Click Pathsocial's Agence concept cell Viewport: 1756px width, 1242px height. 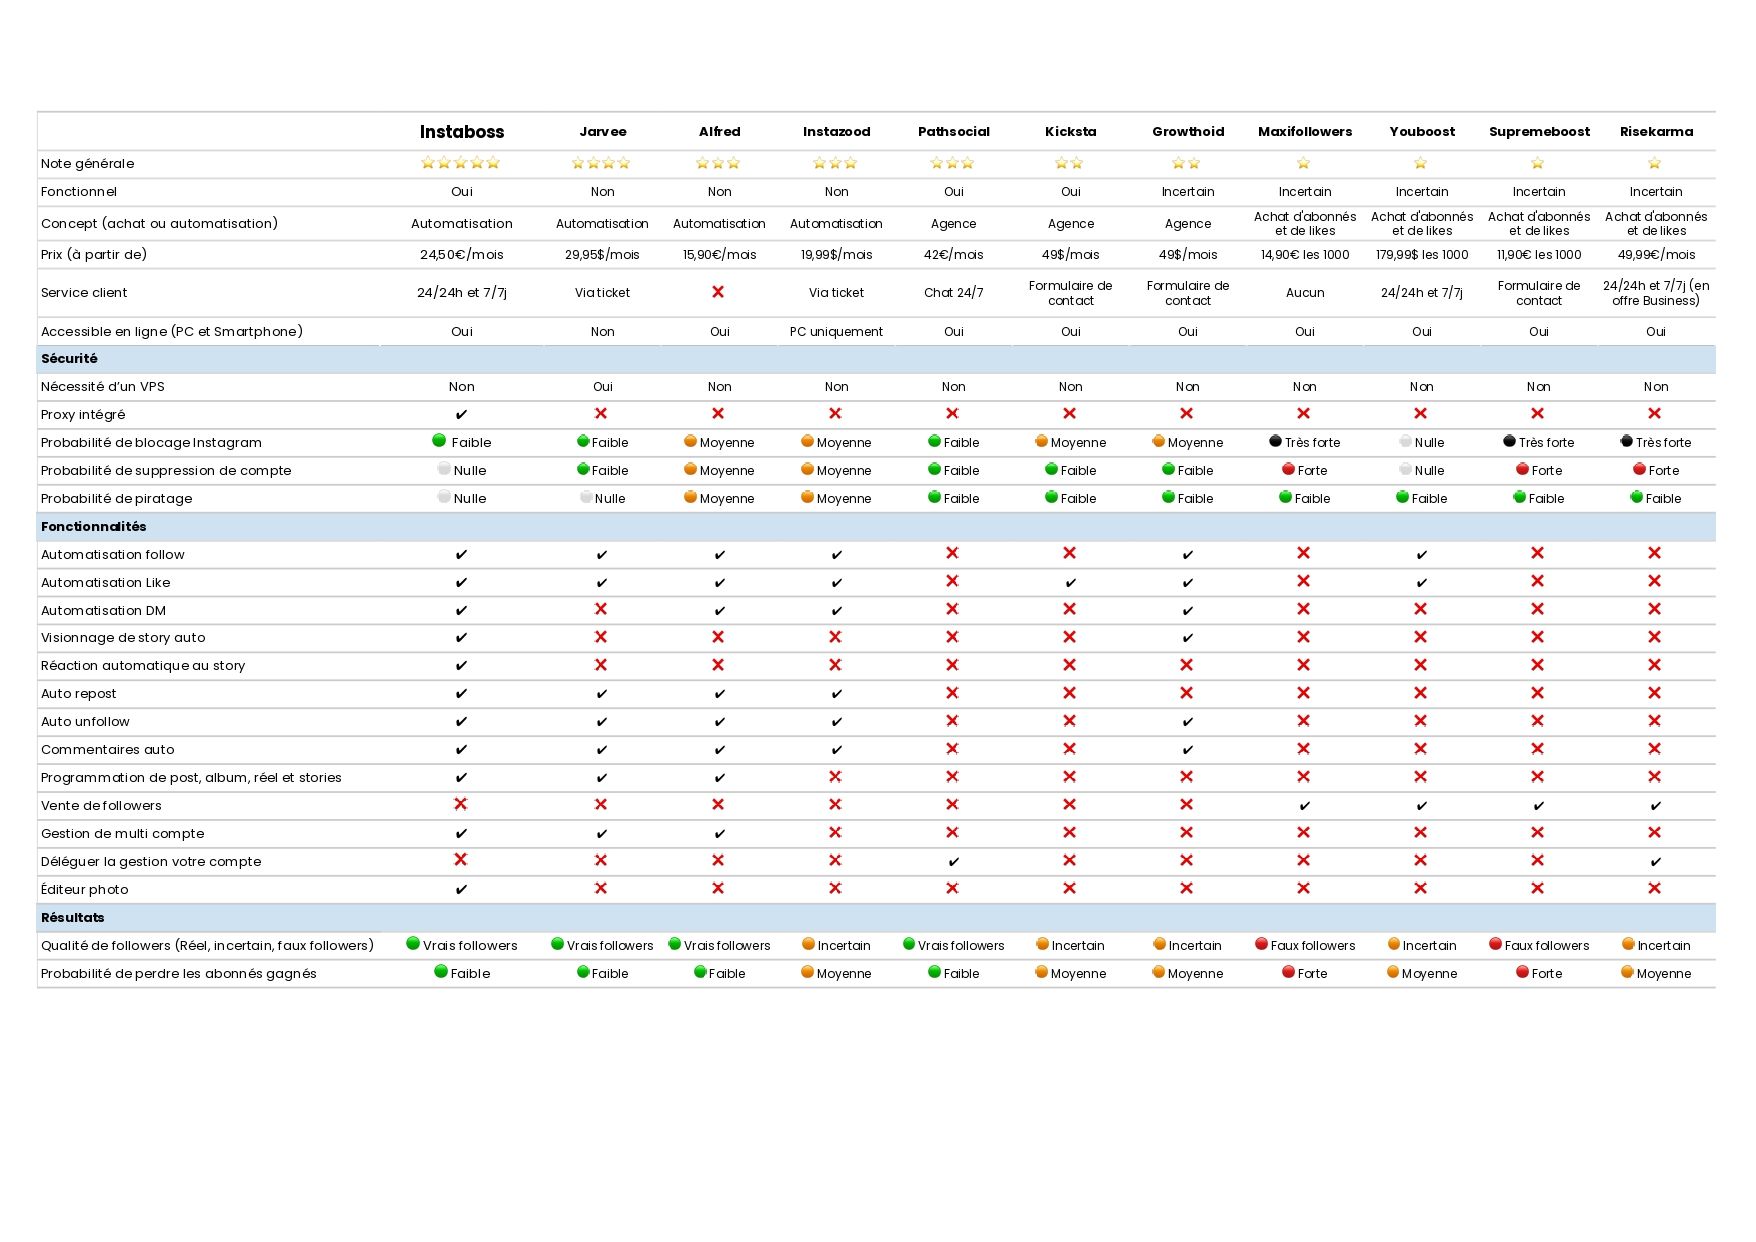tap(954, 224)
